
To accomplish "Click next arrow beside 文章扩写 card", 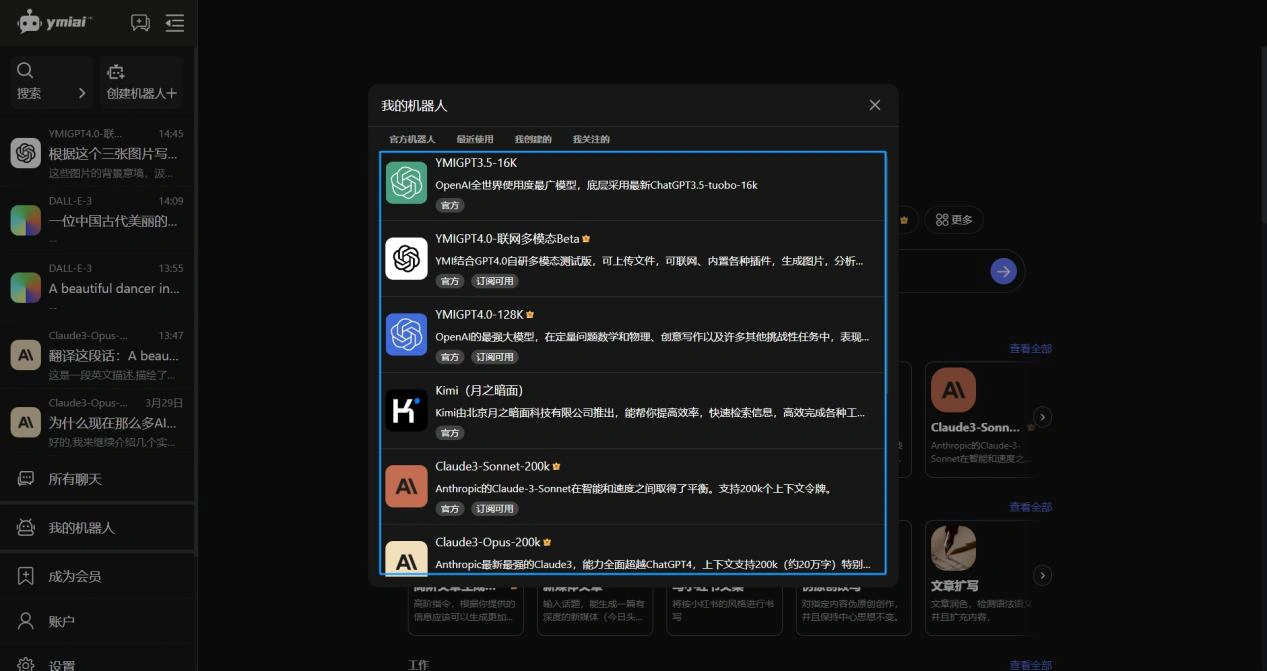I will (1042, 575).
